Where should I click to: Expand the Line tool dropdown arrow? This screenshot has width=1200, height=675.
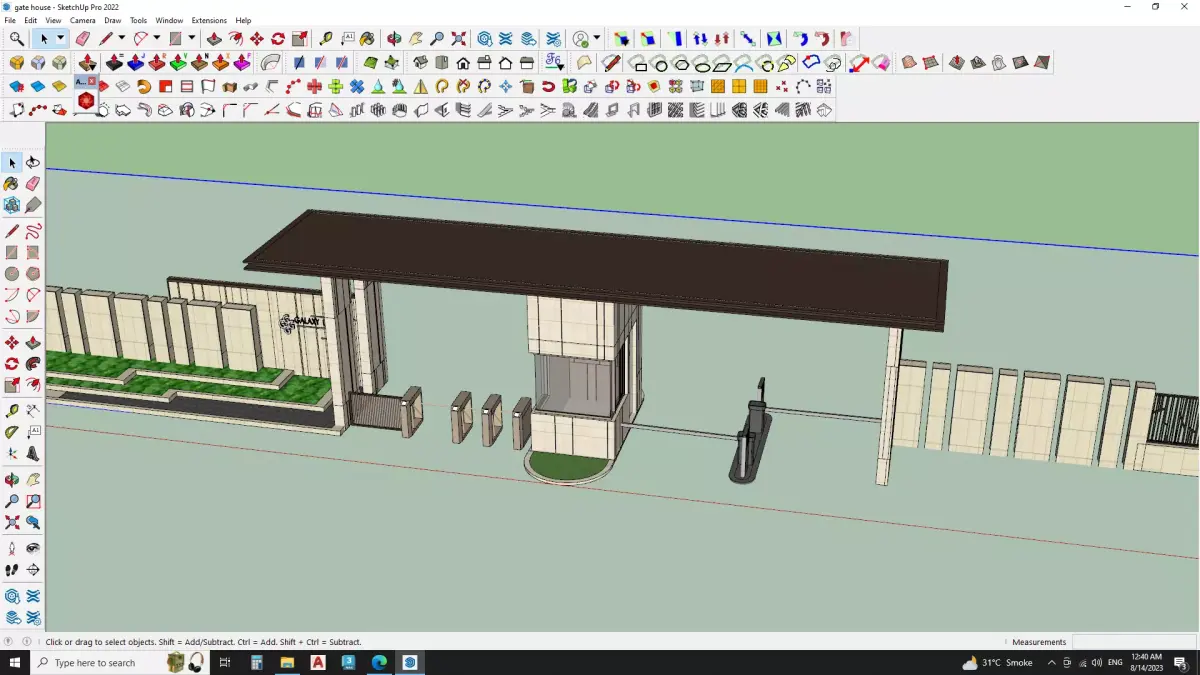pyautogui.click(x=122, y=39)
